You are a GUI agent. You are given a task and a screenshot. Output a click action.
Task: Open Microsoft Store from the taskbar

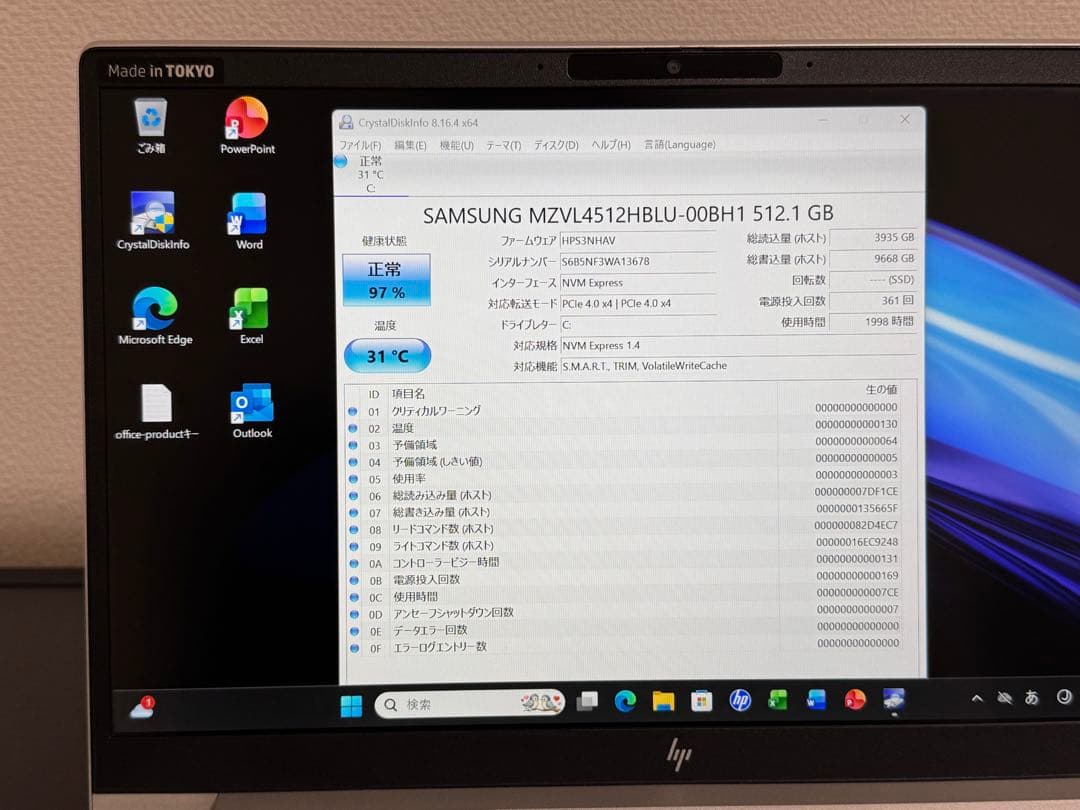pos(701,701)
